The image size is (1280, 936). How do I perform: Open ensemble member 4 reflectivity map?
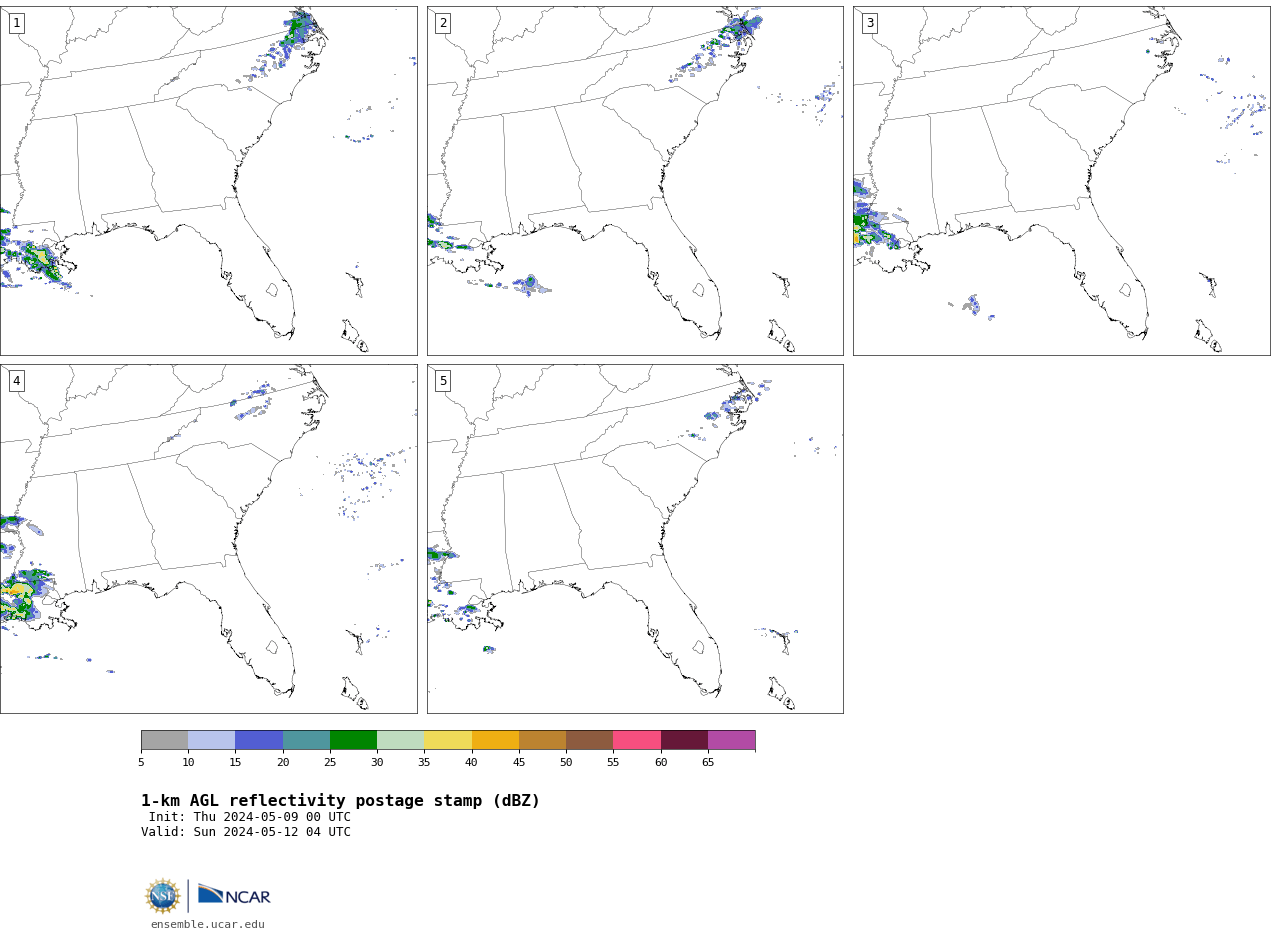[x=208, y=539]
